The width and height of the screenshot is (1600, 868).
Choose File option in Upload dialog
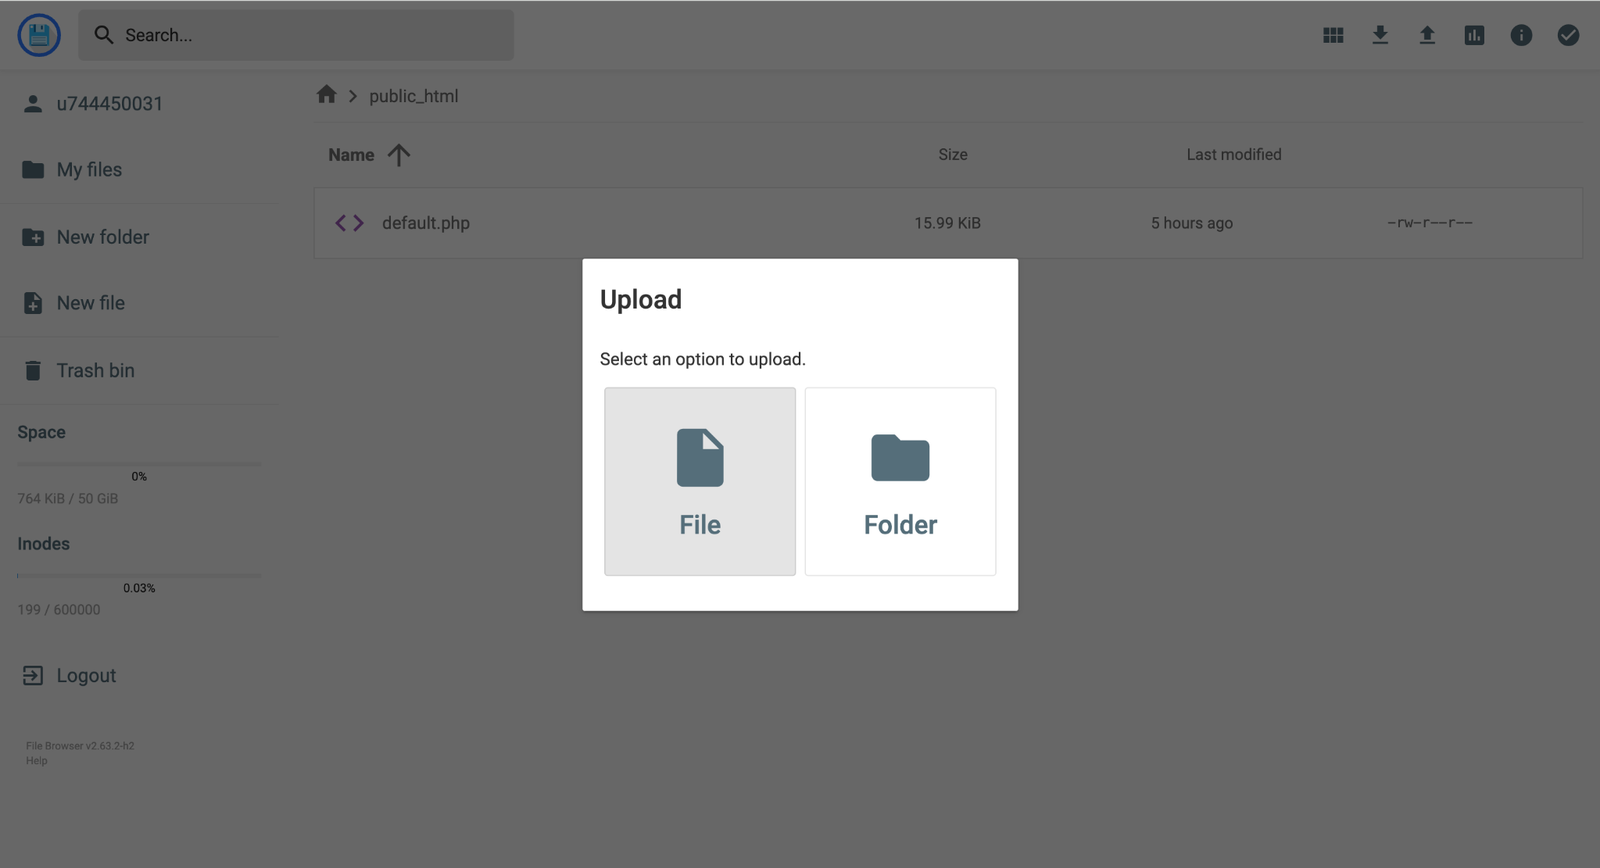coord(700,481)
